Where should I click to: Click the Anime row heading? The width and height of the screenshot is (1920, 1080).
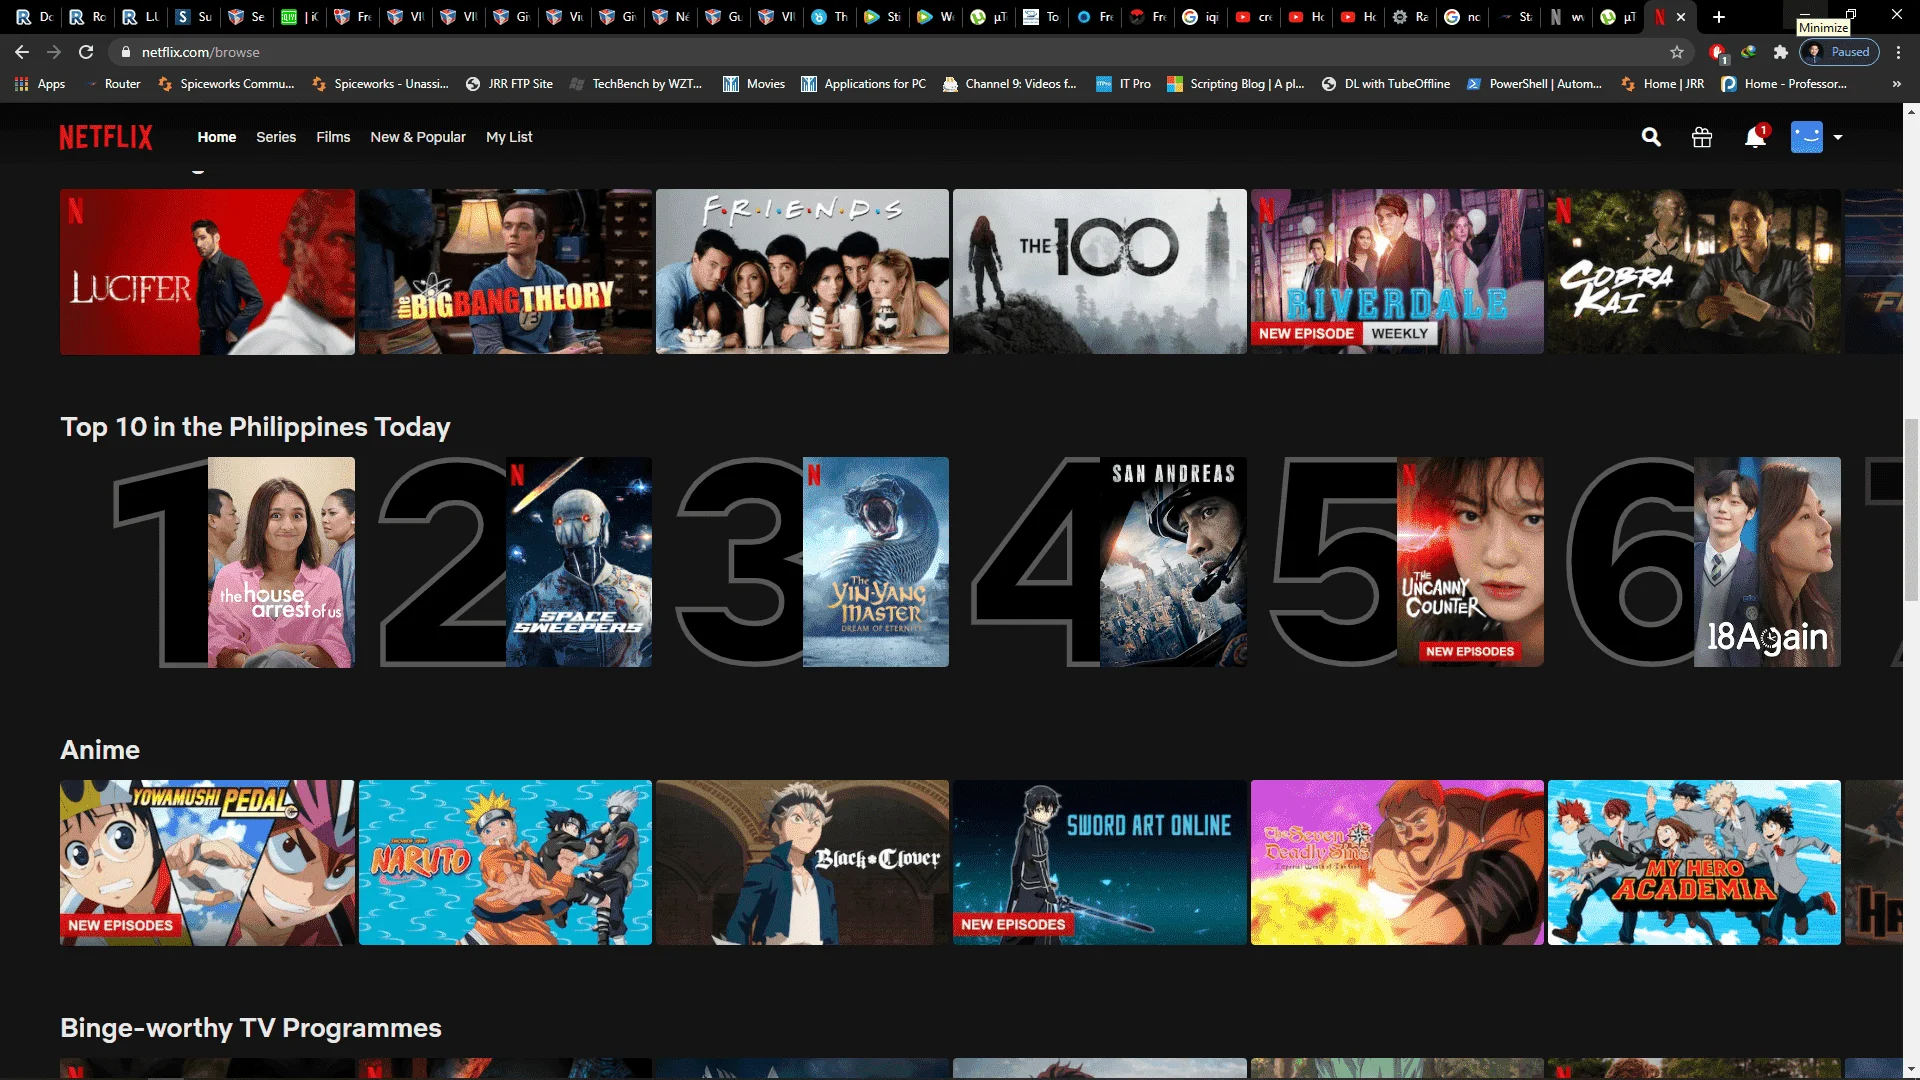[100, 750]
